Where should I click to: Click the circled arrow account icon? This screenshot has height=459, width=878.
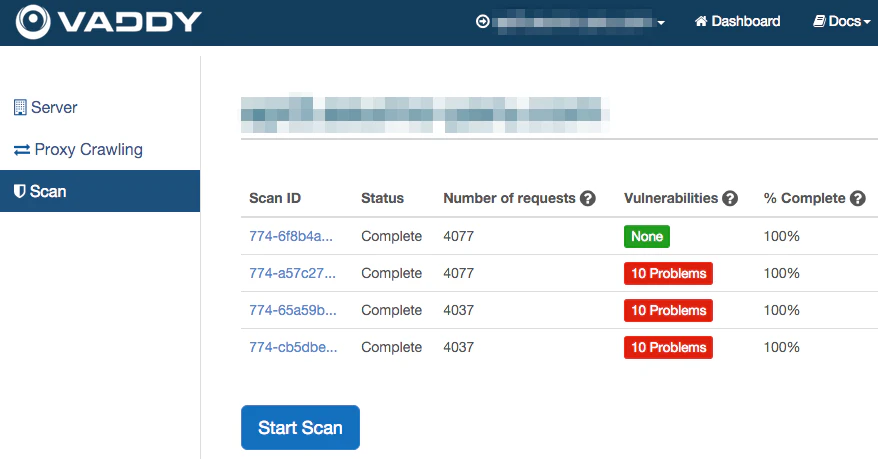click(x=483, y=21)
